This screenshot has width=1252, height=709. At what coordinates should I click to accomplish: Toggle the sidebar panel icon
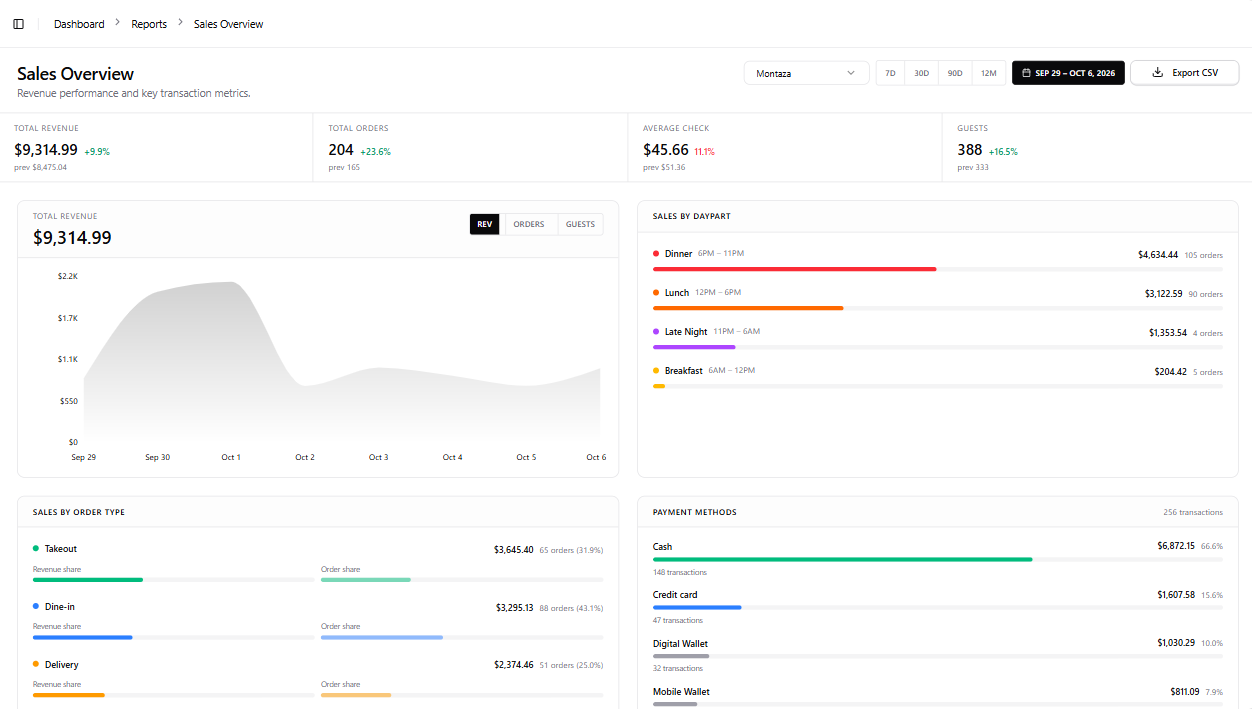(x=18, y=24)
